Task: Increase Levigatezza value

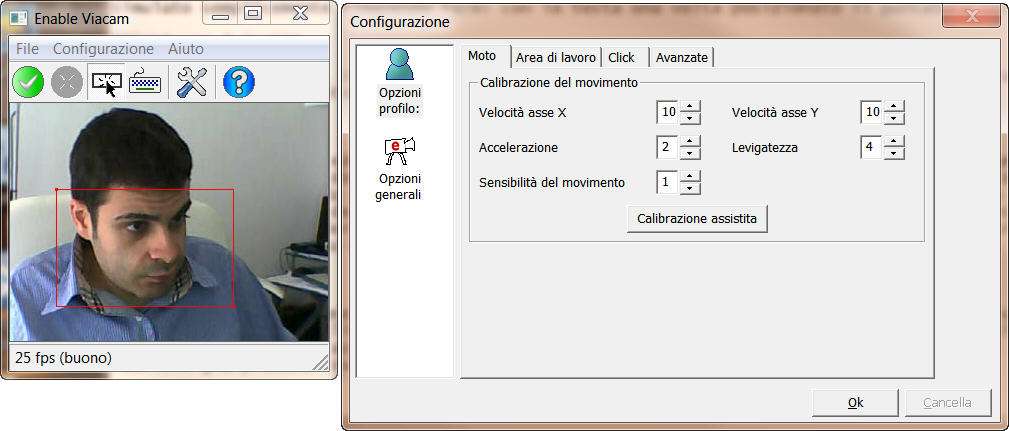Action: click(x=894, y=141)
